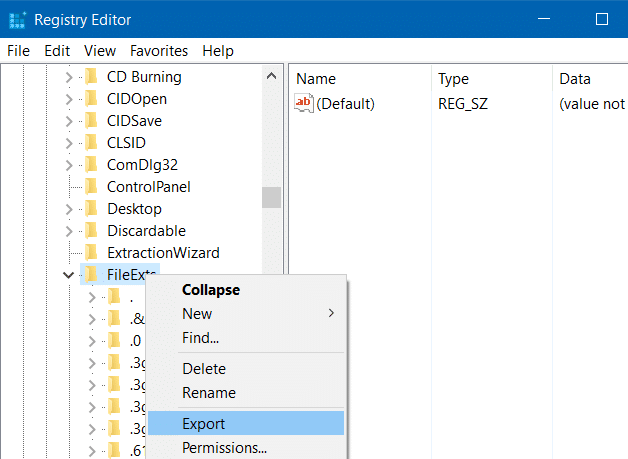
Task: Select the CD Burning tree item
Action: [144, 76]
